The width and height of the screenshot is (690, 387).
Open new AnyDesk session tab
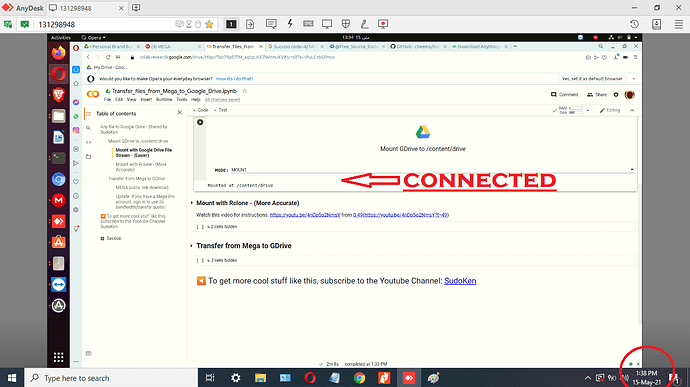point(136,8)
